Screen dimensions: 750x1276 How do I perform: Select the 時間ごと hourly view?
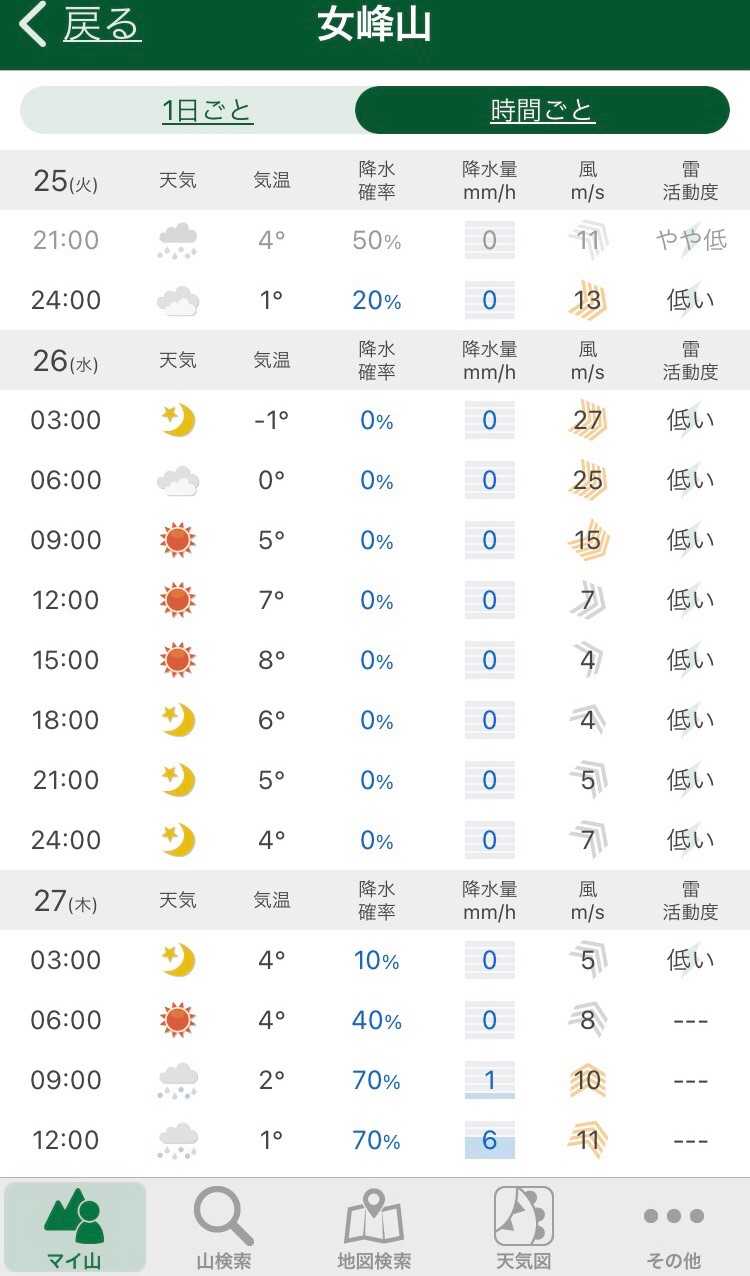pos(543,110)
